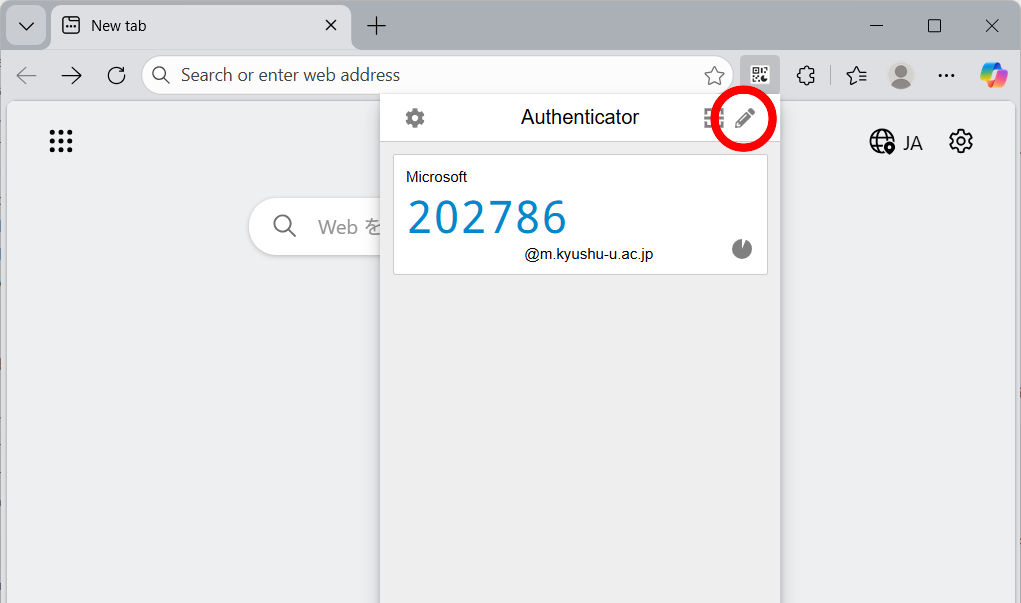Open new tab page settings gear
The width and height of the screenshot is (1021, 603).
[x=960, y=141]
